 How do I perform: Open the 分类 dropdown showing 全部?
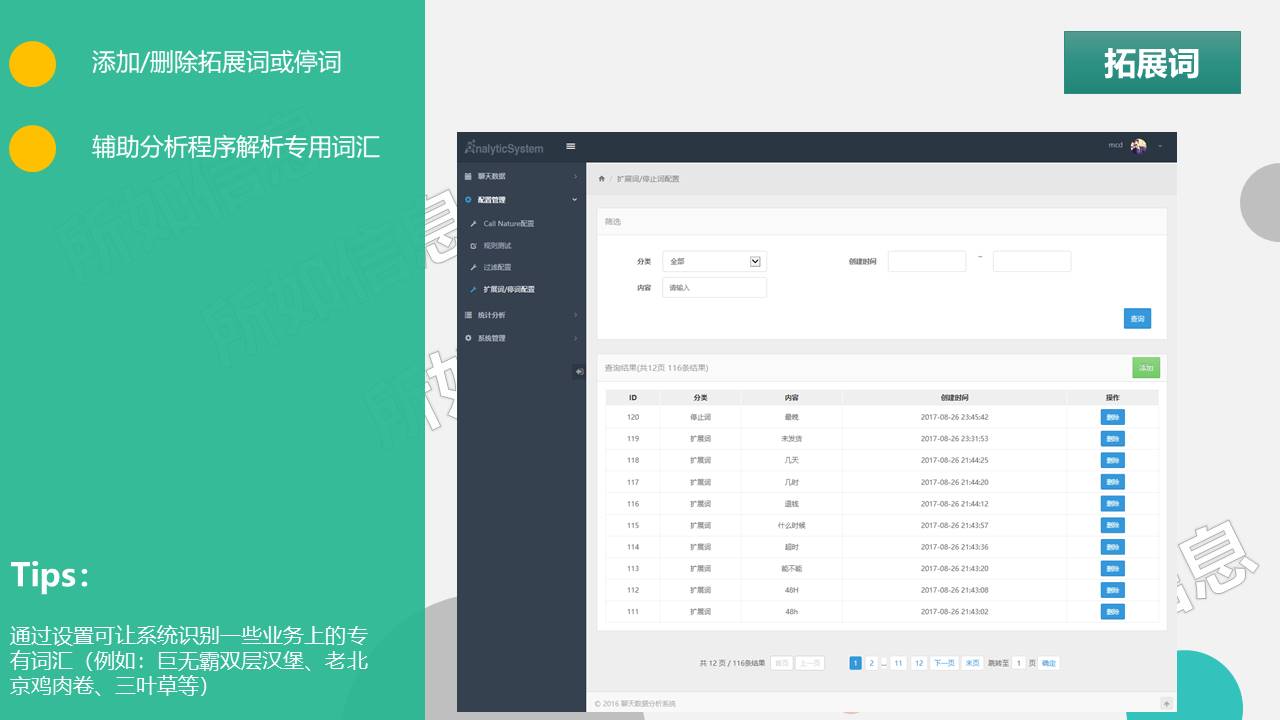click(x=714, y=262)
